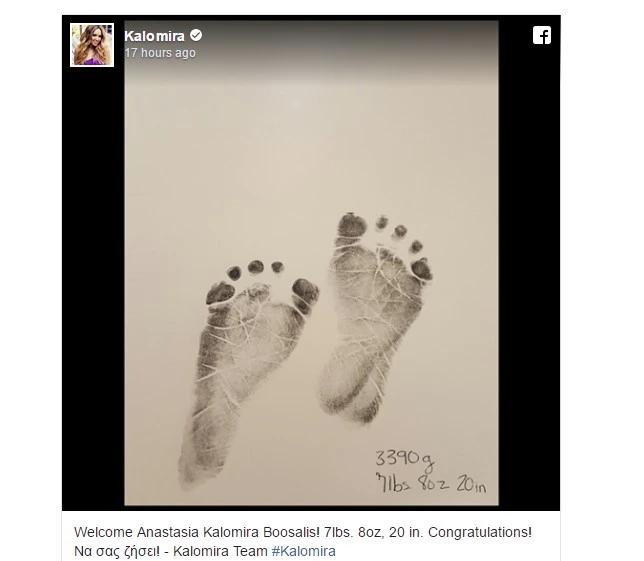Click the handwritten '3390g' note
Image resolution: width=644 pixels, height=561 pixels.
tap(405, 460)
